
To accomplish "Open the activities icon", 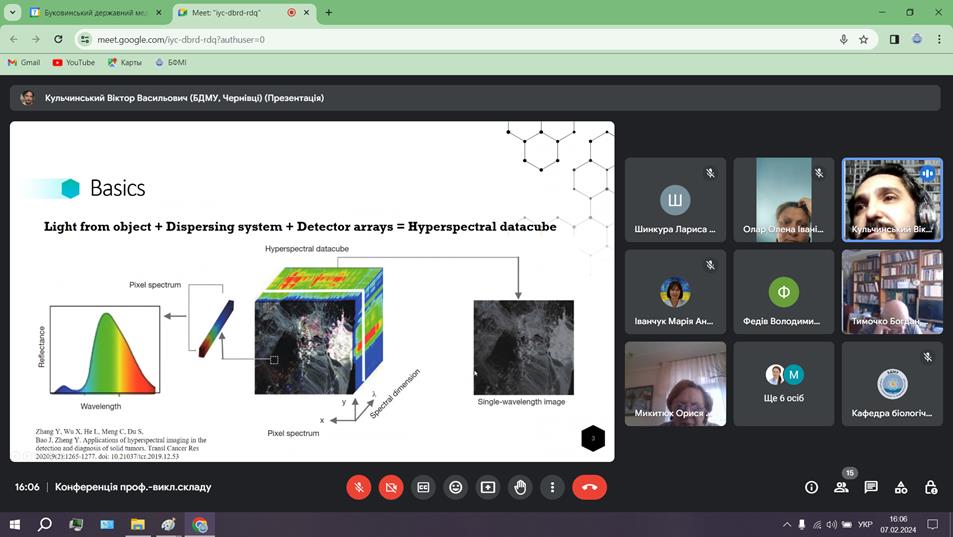I will pyautogui.click(x=901, y=487).
